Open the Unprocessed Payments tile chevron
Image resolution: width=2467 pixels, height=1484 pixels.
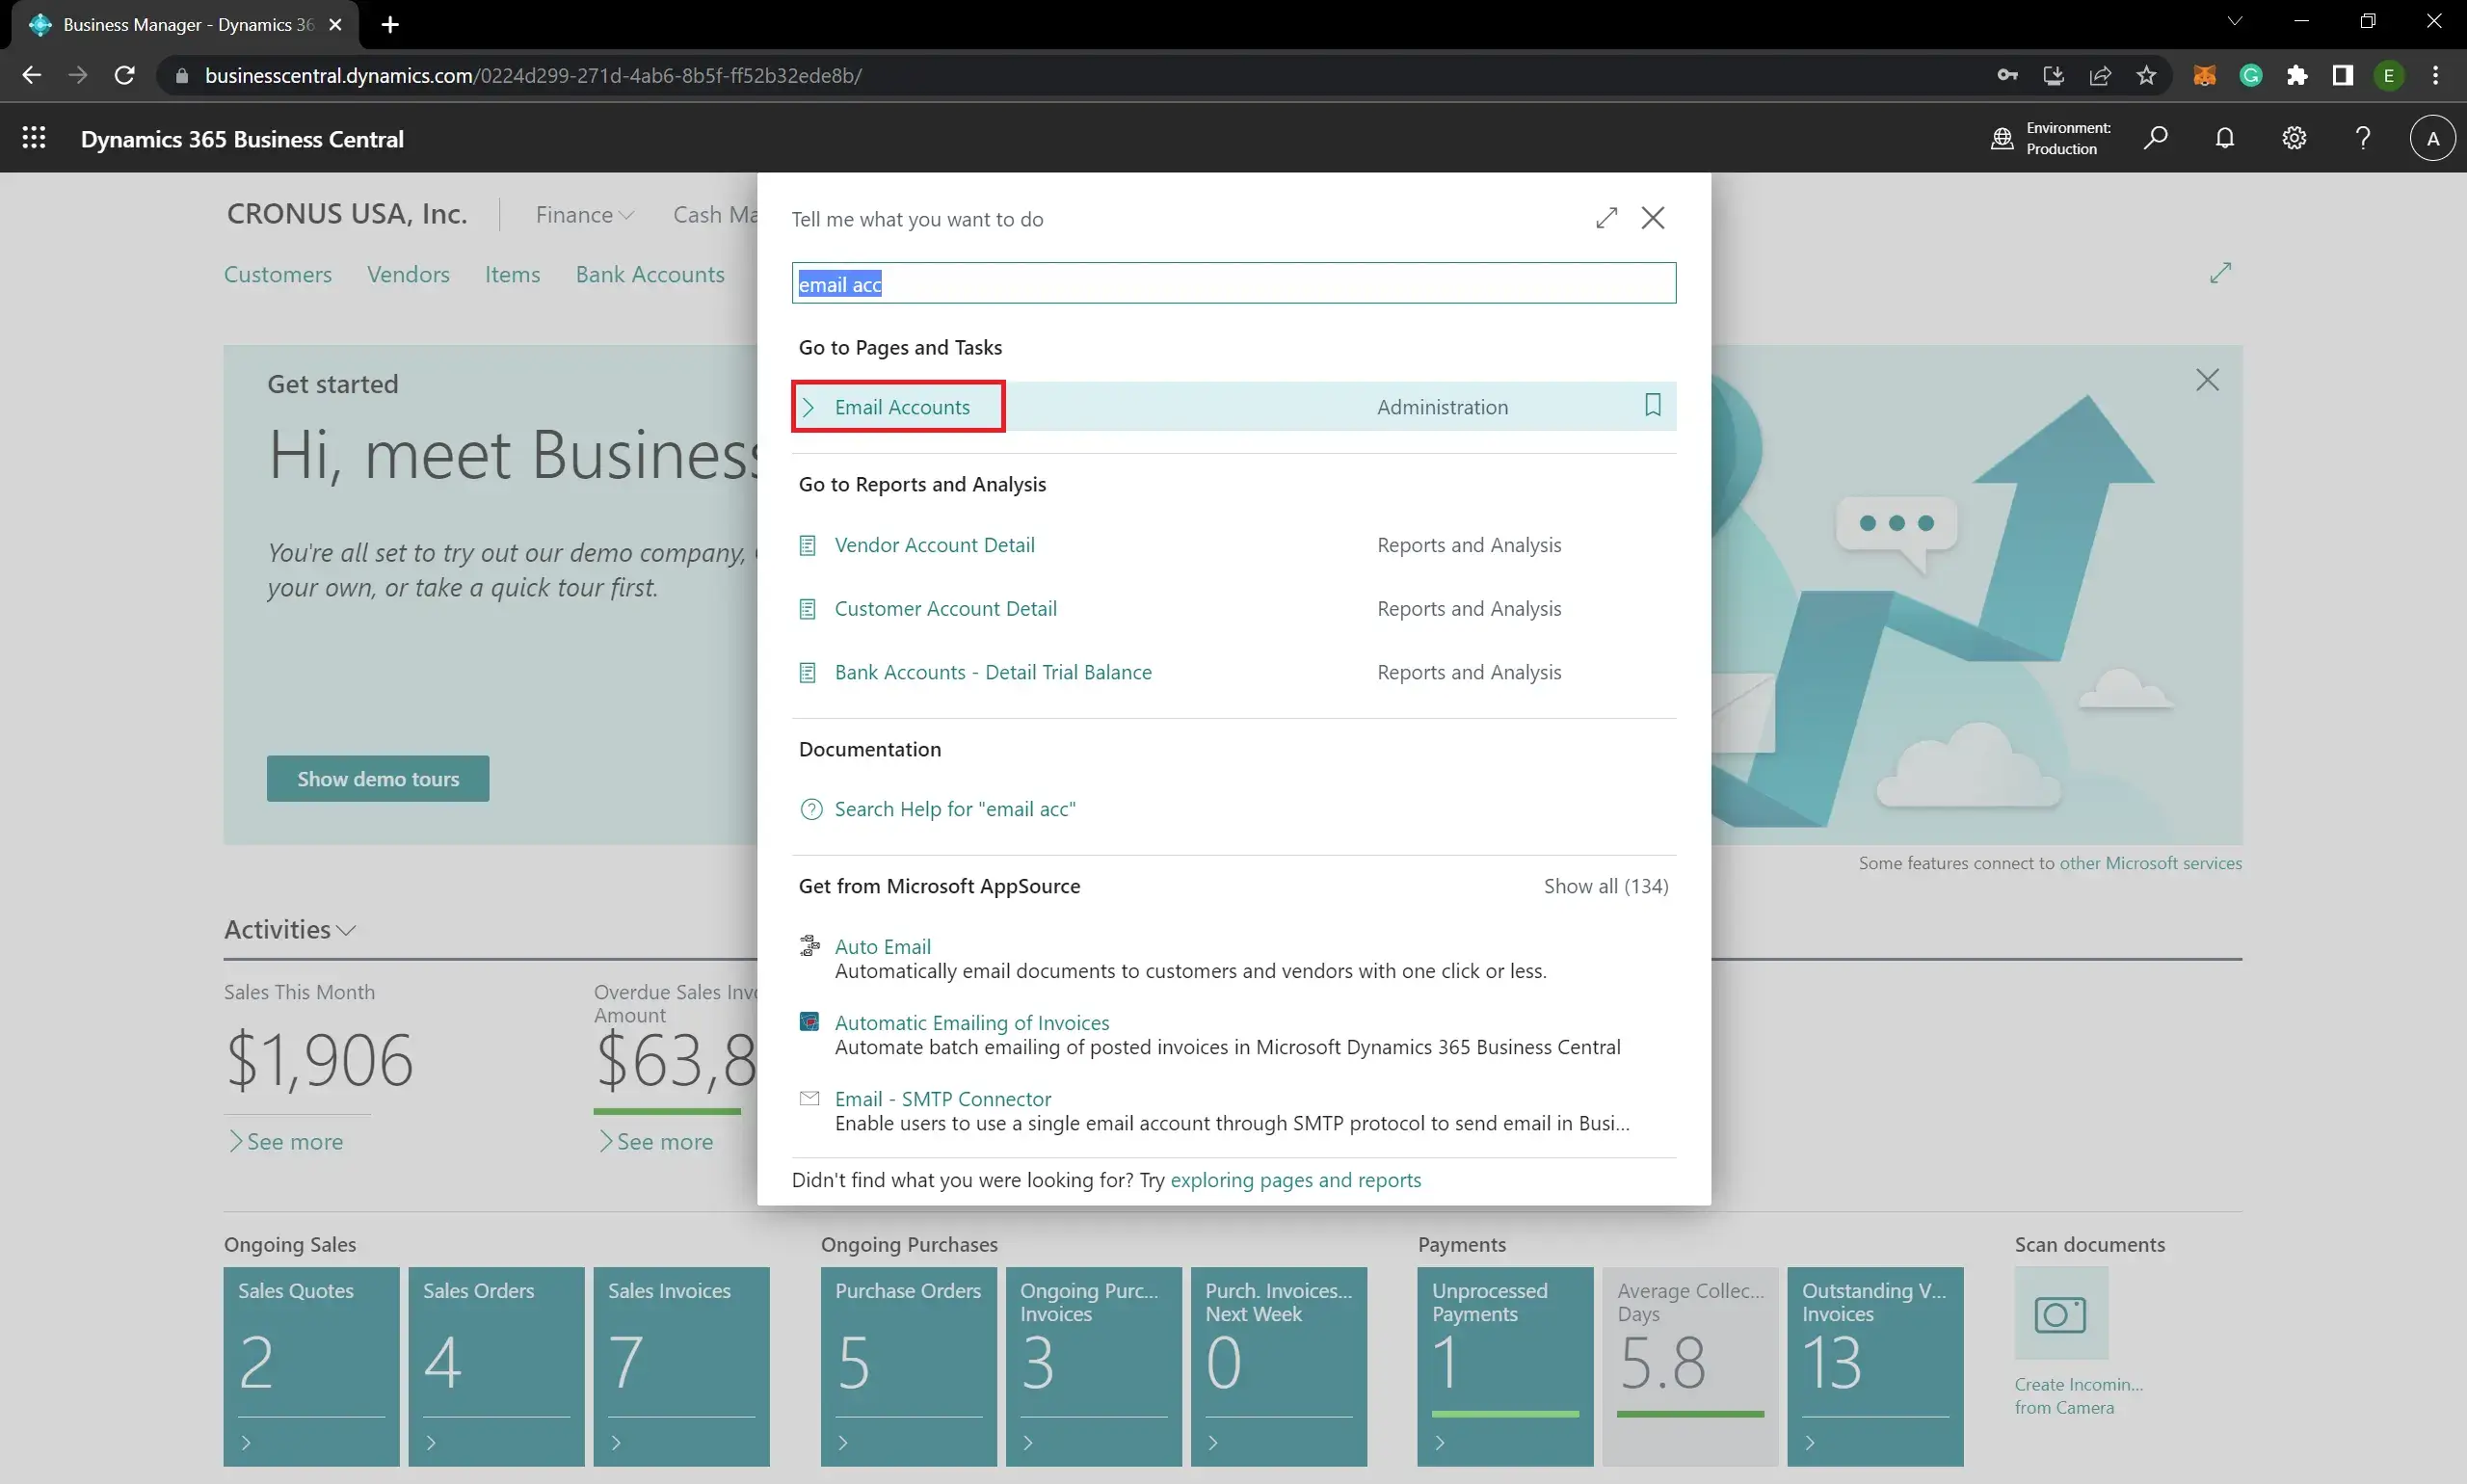[1440, 1442]
